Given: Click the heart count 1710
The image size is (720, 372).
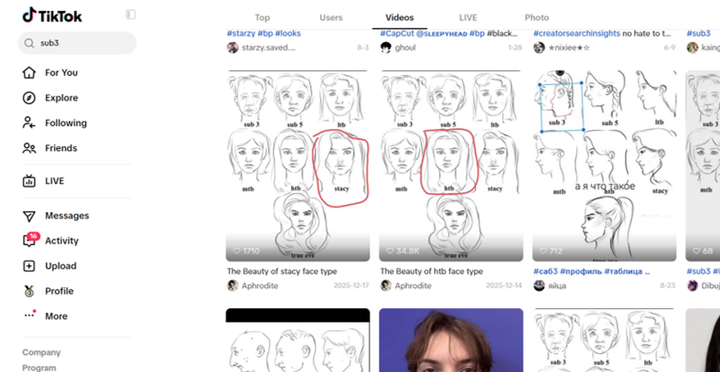Looking at the screenshot, I should 247,251.
